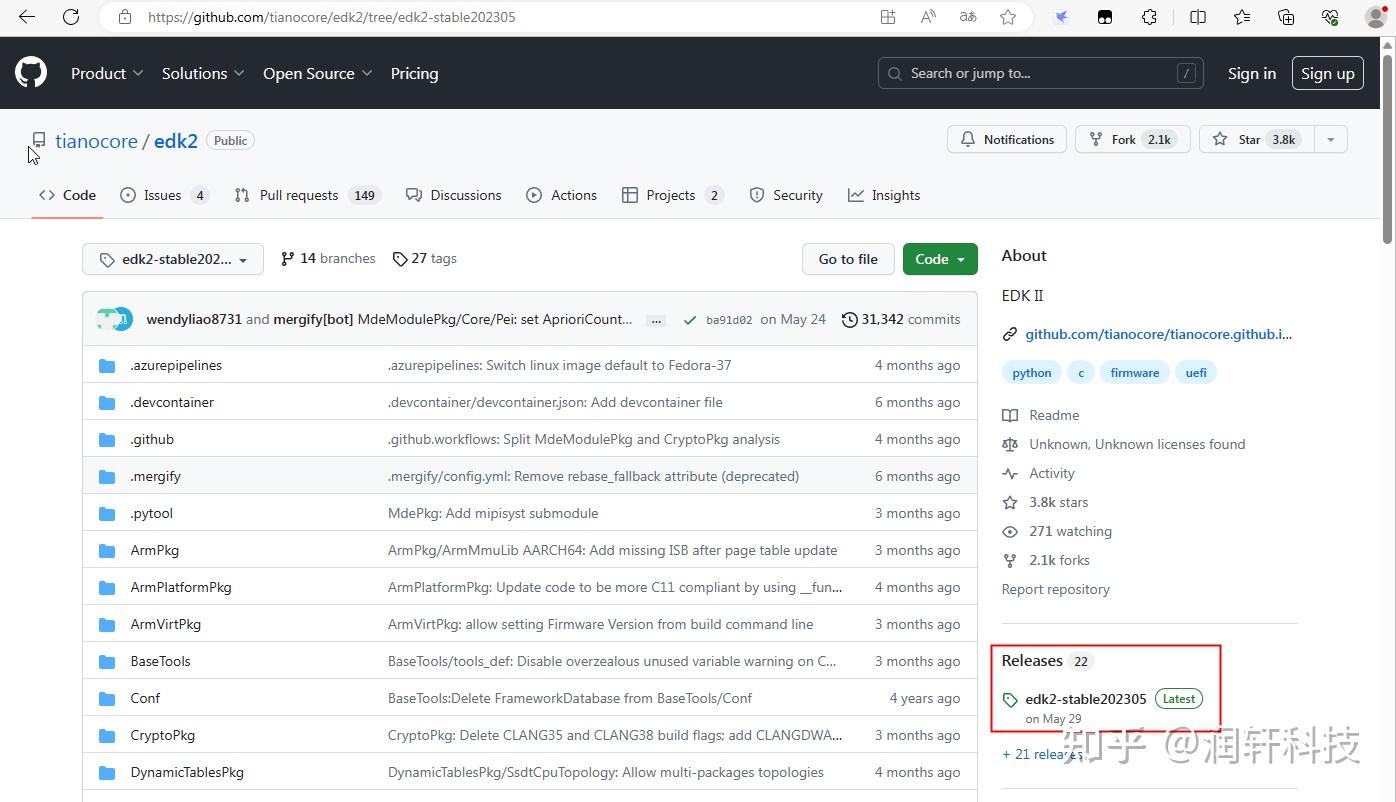
Task: Click the Sign up button
Action: (1327, 73)
